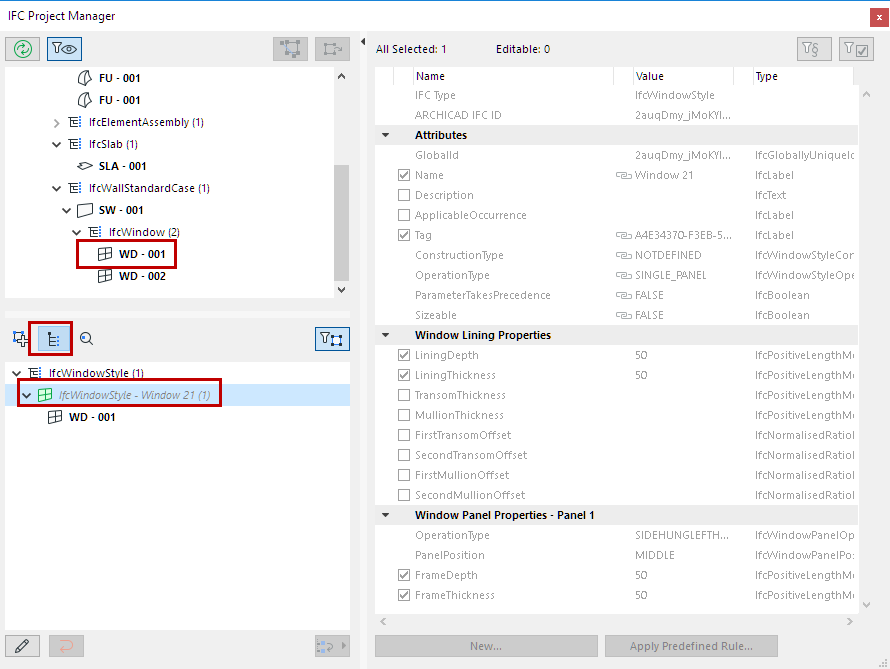
Task: Toggle the filter visible elements eye icon
Action: point(64,49)
